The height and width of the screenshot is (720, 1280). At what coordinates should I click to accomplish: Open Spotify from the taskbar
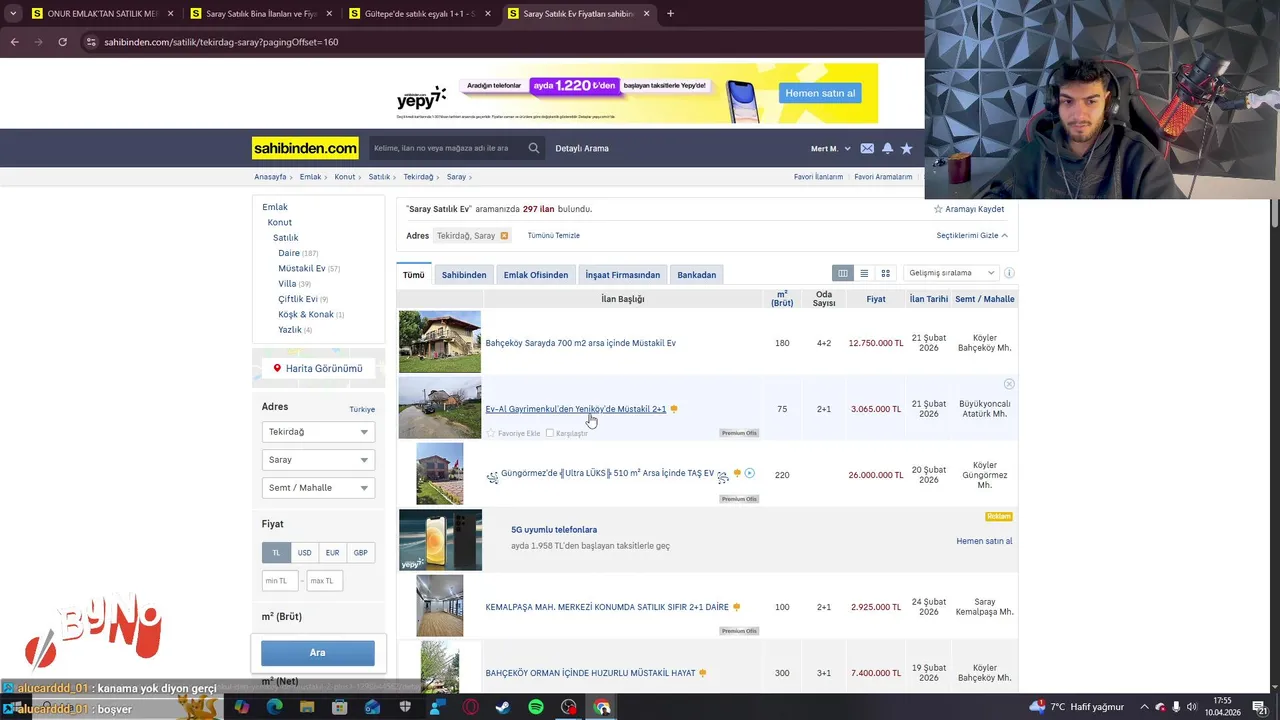coord(536,707)
